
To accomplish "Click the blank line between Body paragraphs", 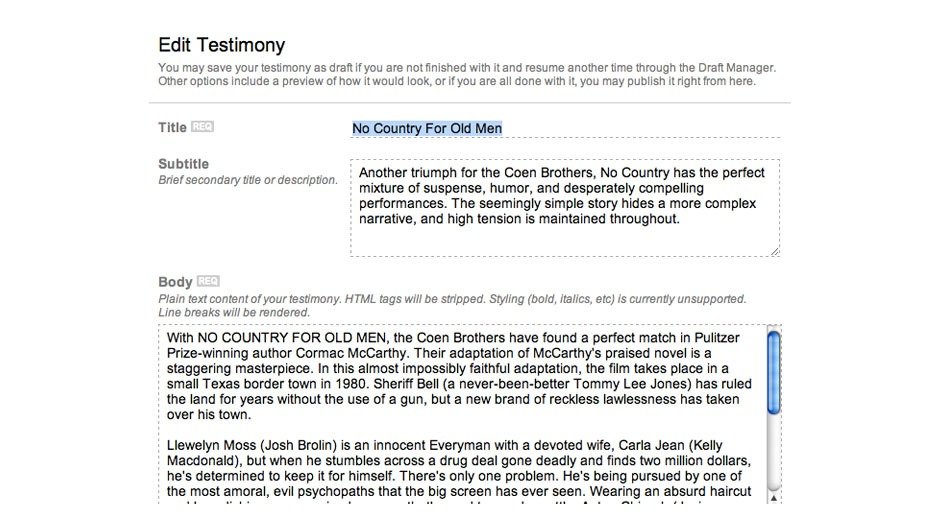I will (x=459, y=430).
